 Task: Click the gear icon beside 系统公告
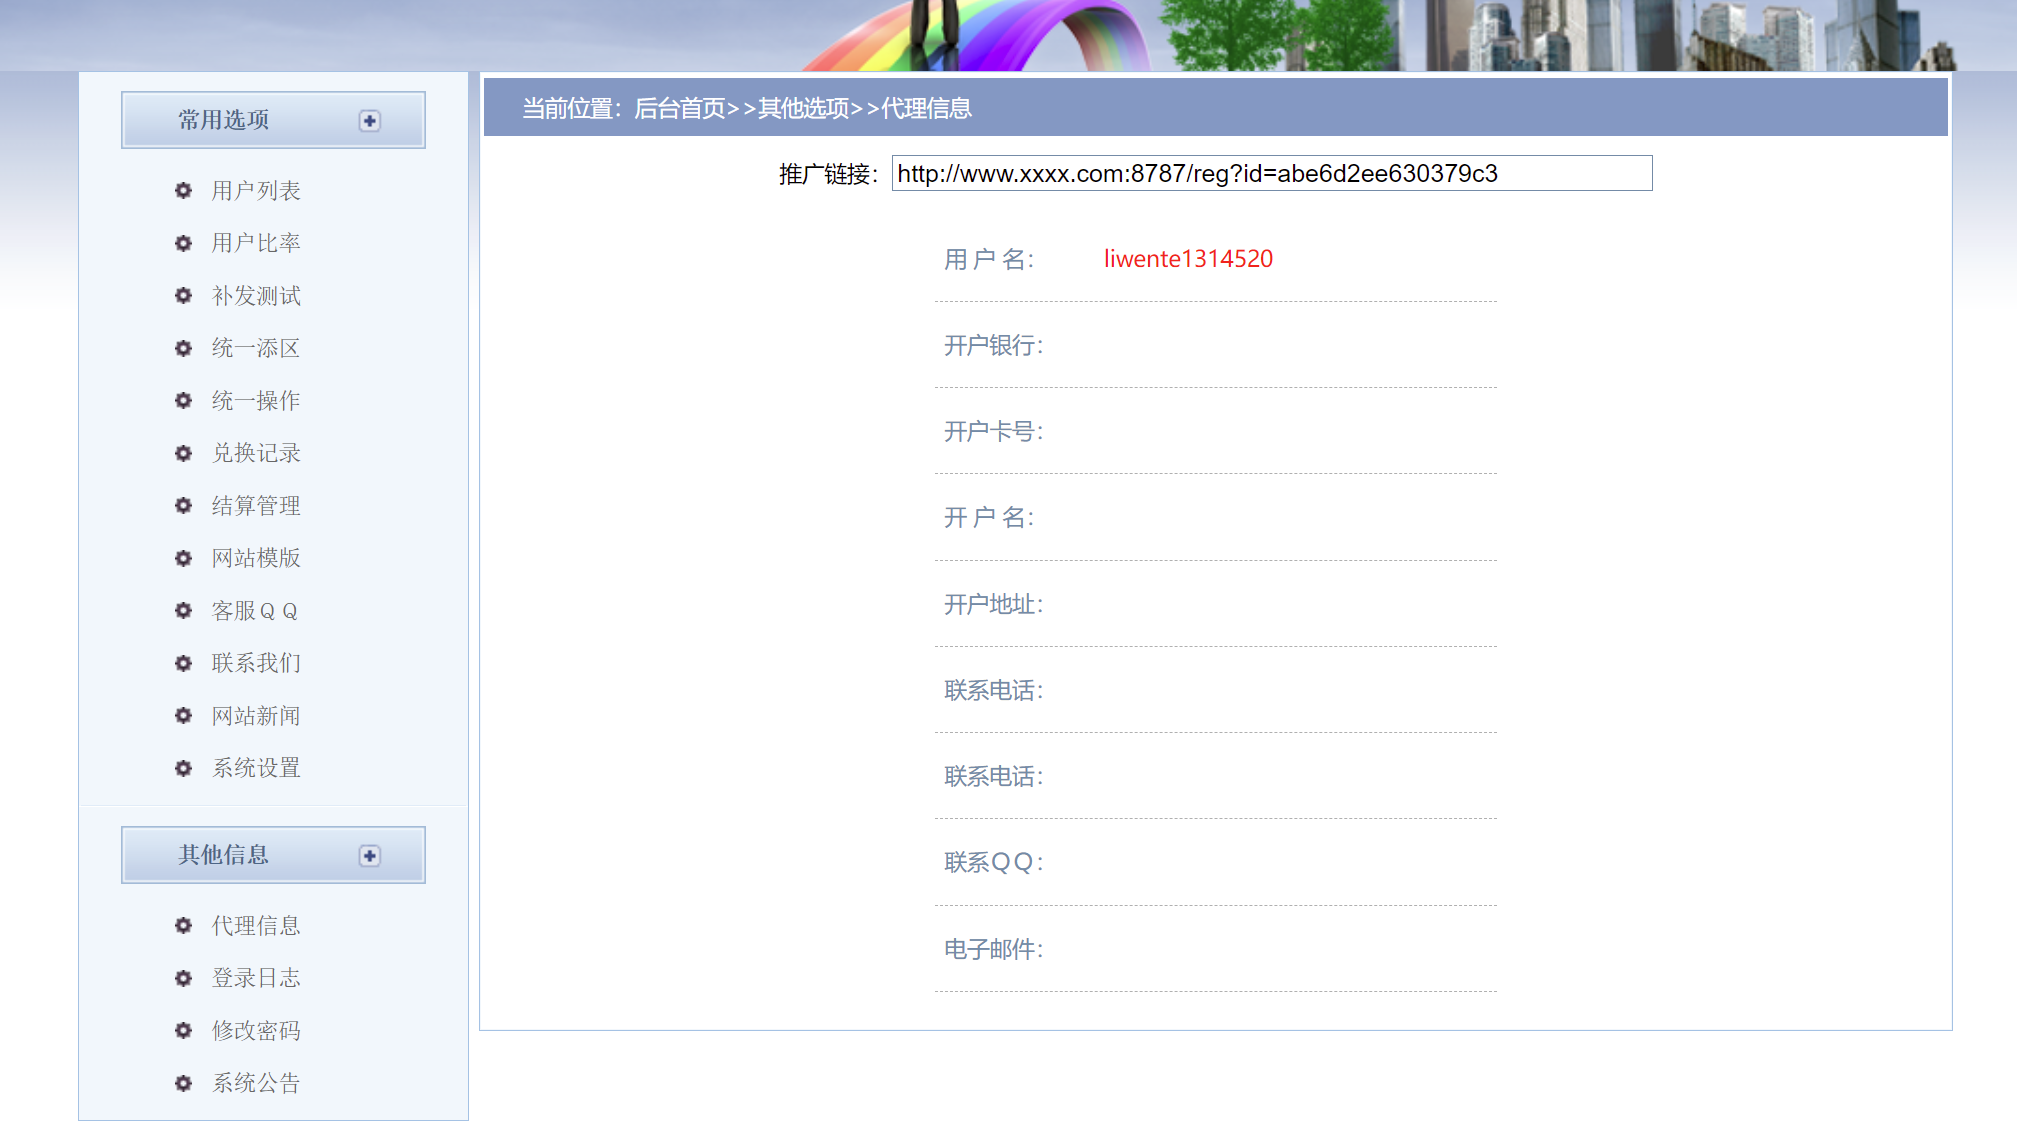(183, 1083)
